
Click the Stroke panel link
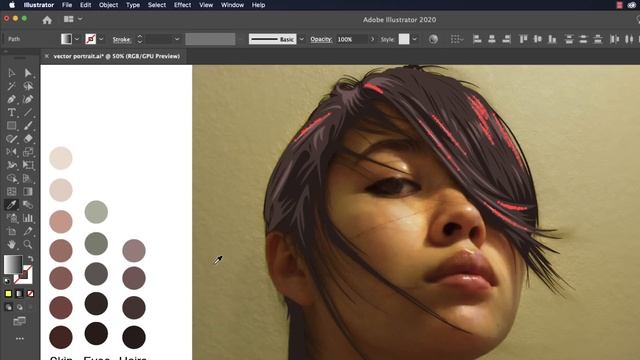coord(121,40)
